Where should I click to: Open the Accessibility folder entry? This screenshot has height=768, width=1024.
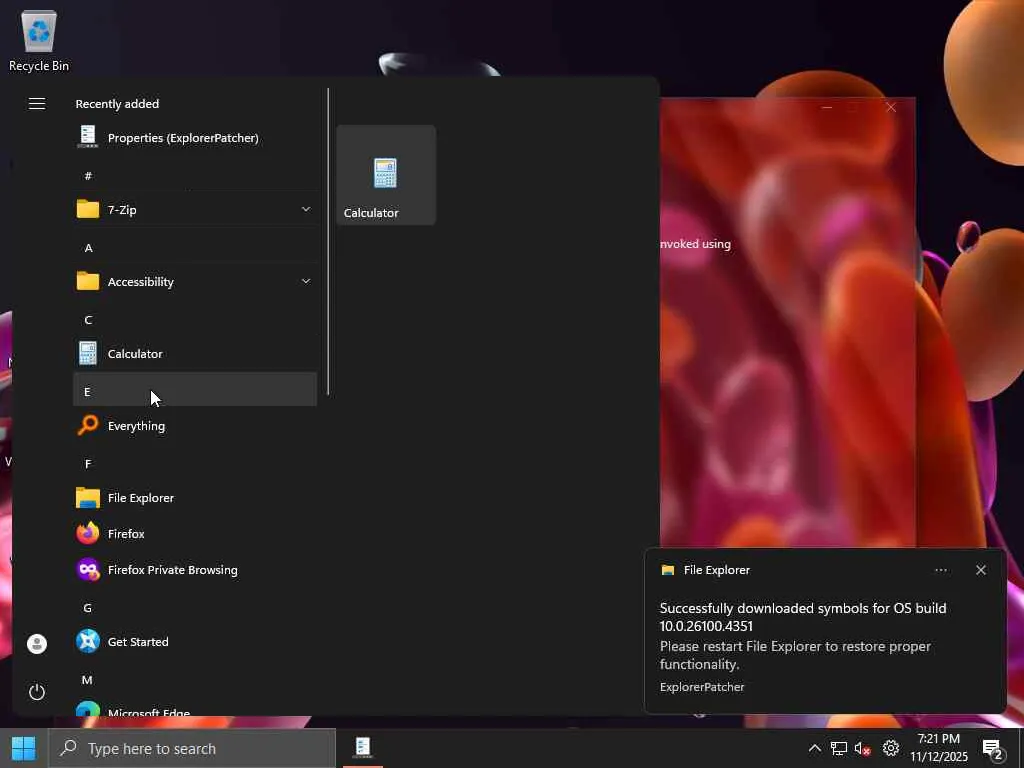point(195,281)
